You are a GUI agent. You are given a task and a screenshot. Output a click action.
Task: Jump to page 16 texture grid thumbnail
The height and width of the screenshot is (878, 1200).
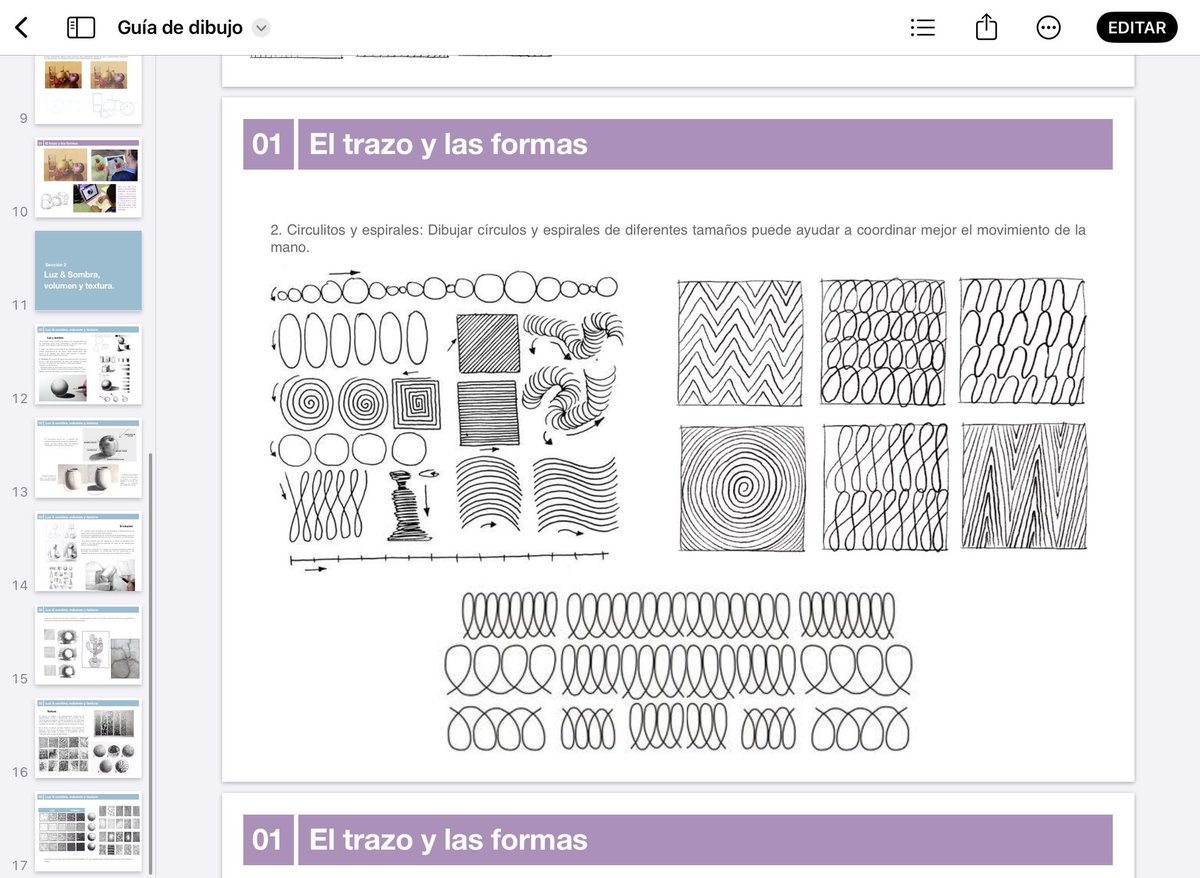click(88, 738)
